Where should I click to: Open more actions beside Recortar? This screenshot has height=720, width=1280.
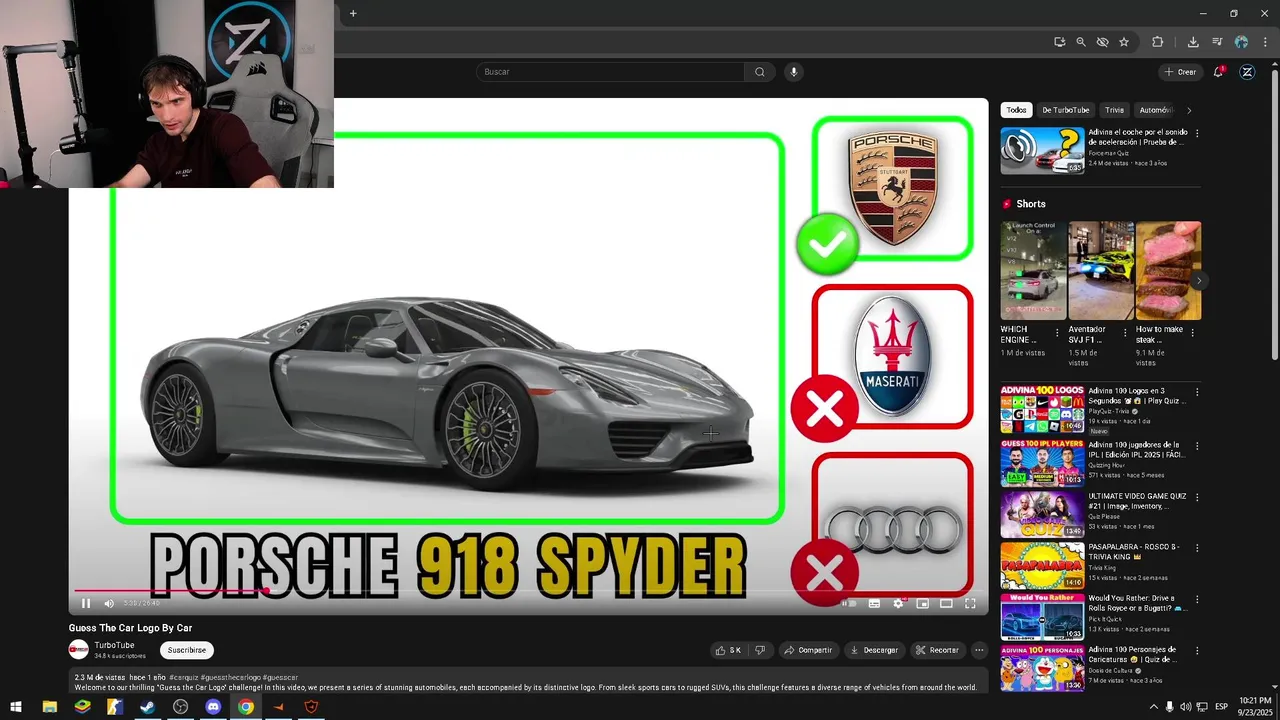pyautogui.click(x=979, y=650)
